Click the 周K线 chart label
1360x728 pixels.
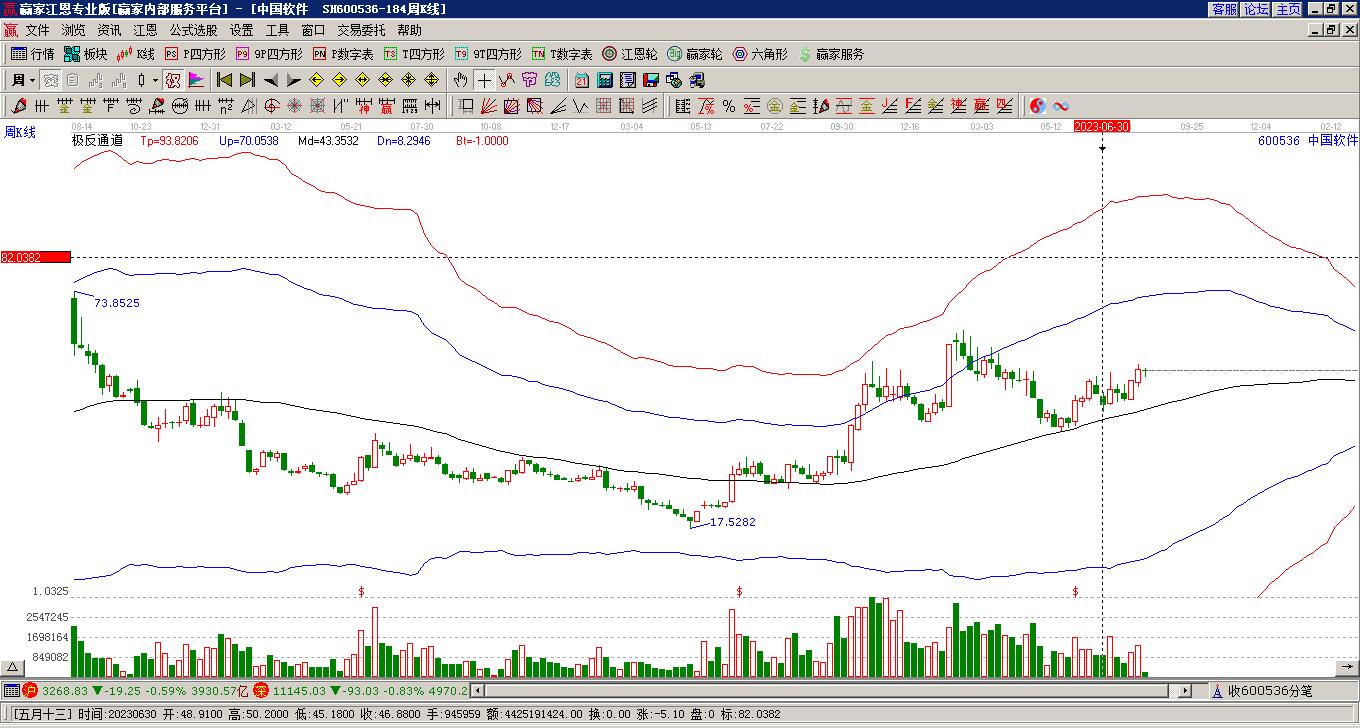point(20,131)
